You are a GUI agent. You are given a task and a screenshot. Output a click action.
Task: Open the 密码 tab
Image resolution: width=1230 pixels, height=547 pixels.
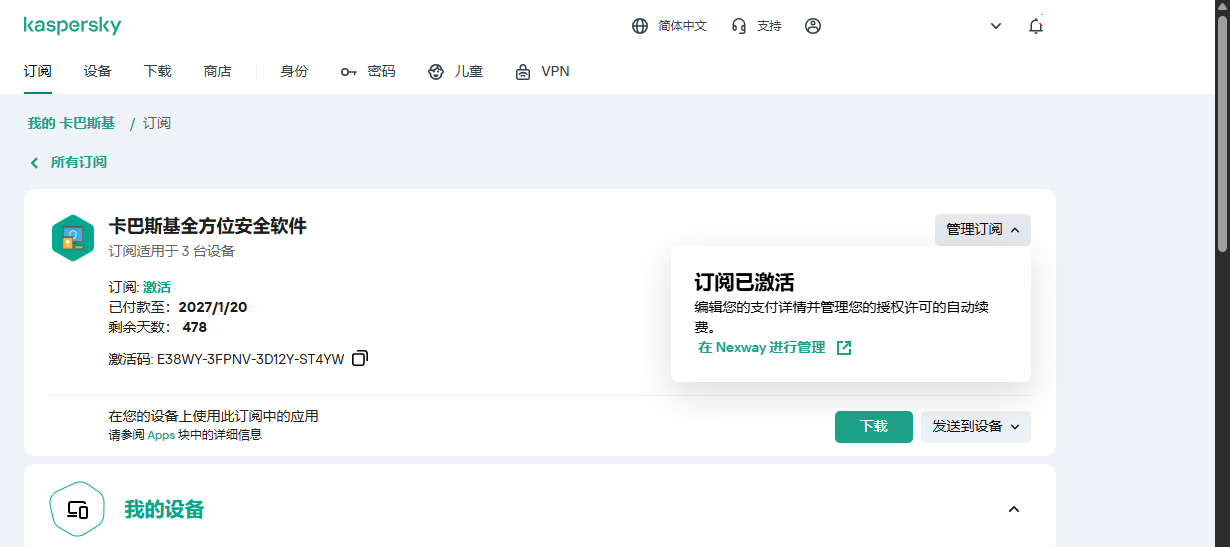coord(368,71)
